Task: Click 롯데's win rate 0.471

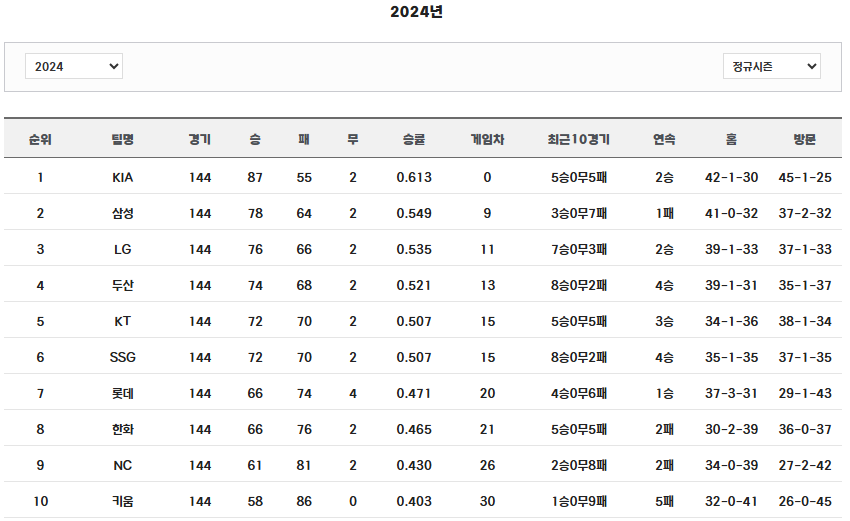Action: coord(414,393)
